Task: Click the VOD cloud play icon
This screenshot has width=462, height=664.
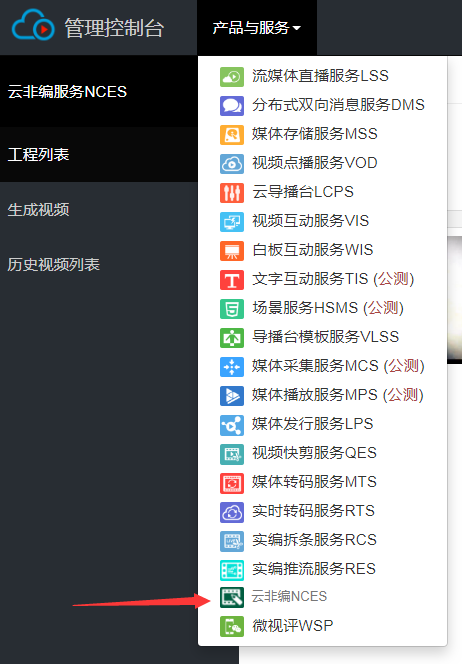Action: pyautogui.click(x=232, y=164)
